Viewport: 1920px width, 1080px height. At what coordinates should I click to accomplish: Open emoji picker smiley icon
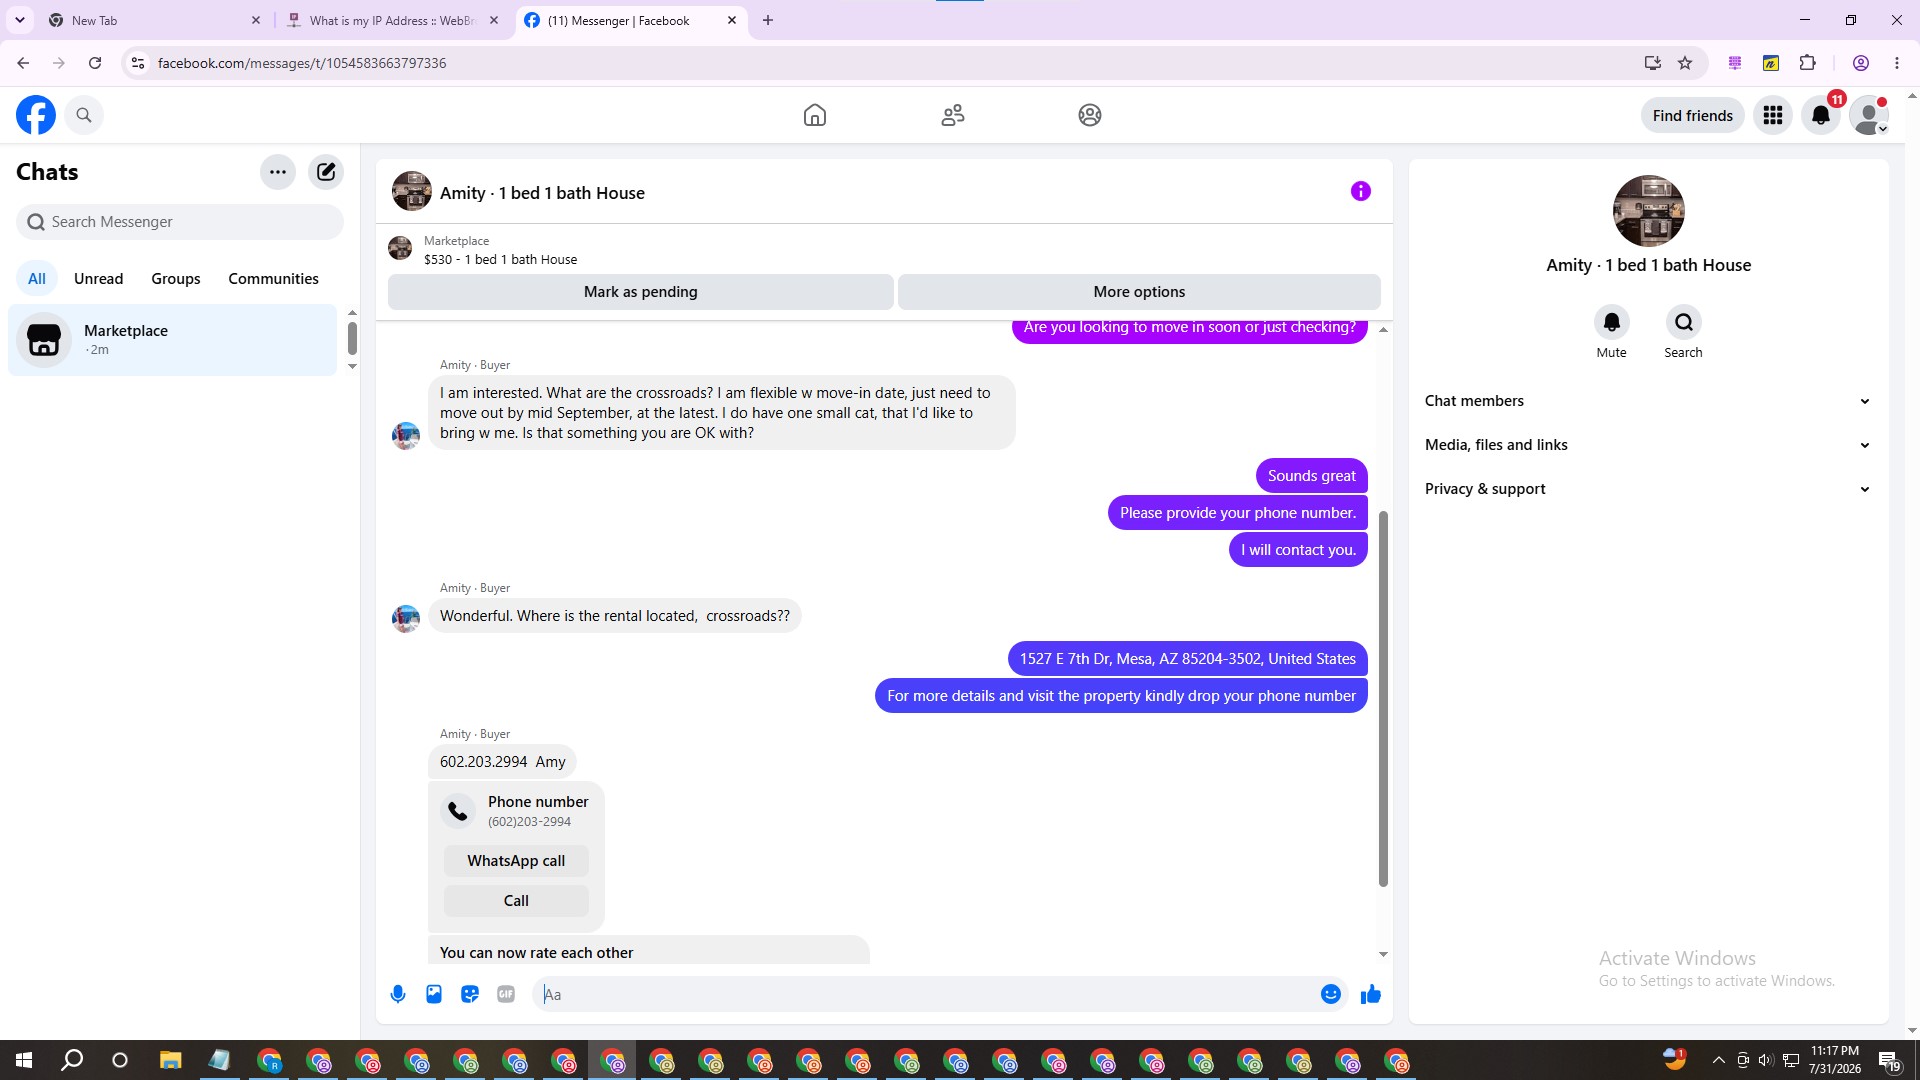tap(1331, 994)
